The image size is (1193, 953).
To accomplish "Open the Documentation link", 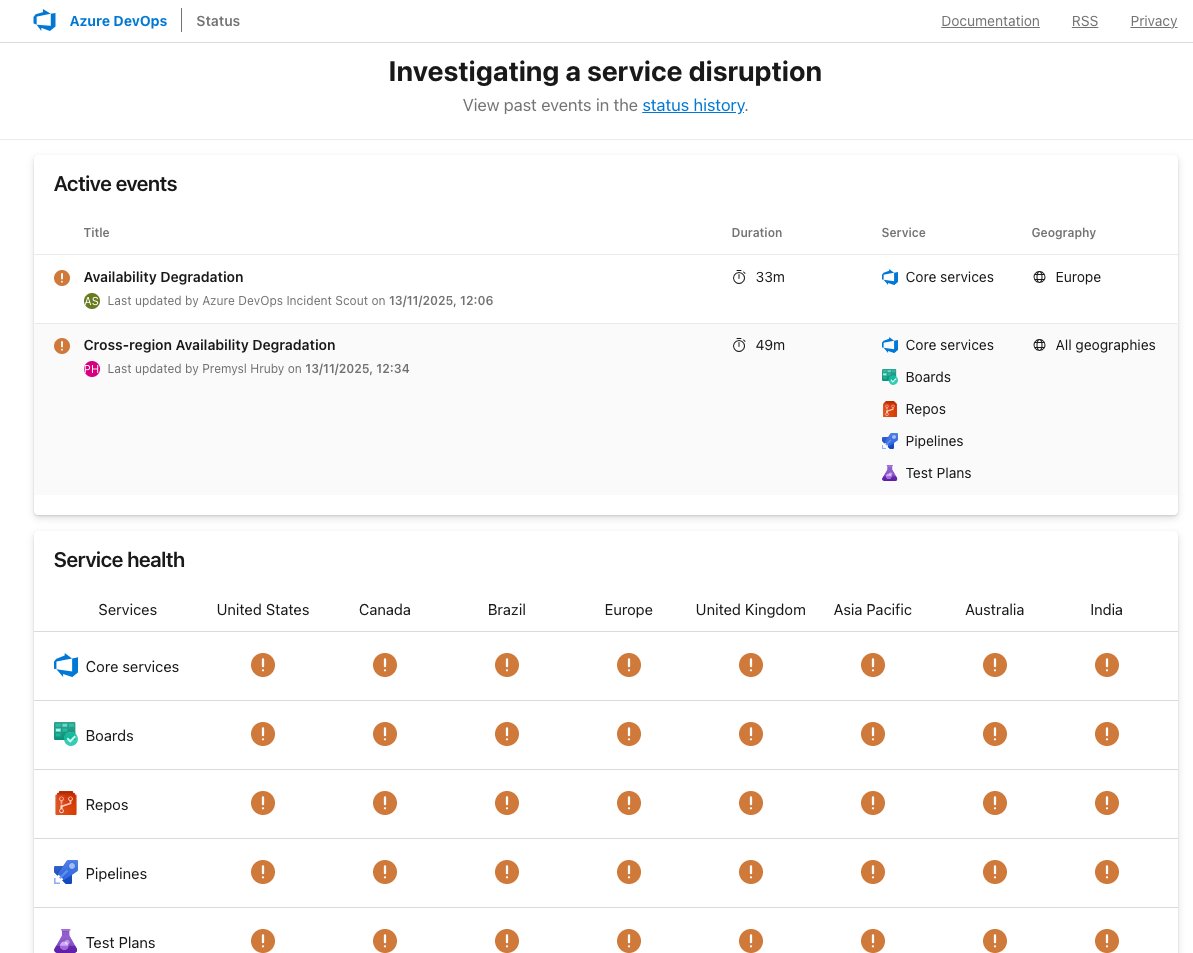I will [990, 21].
